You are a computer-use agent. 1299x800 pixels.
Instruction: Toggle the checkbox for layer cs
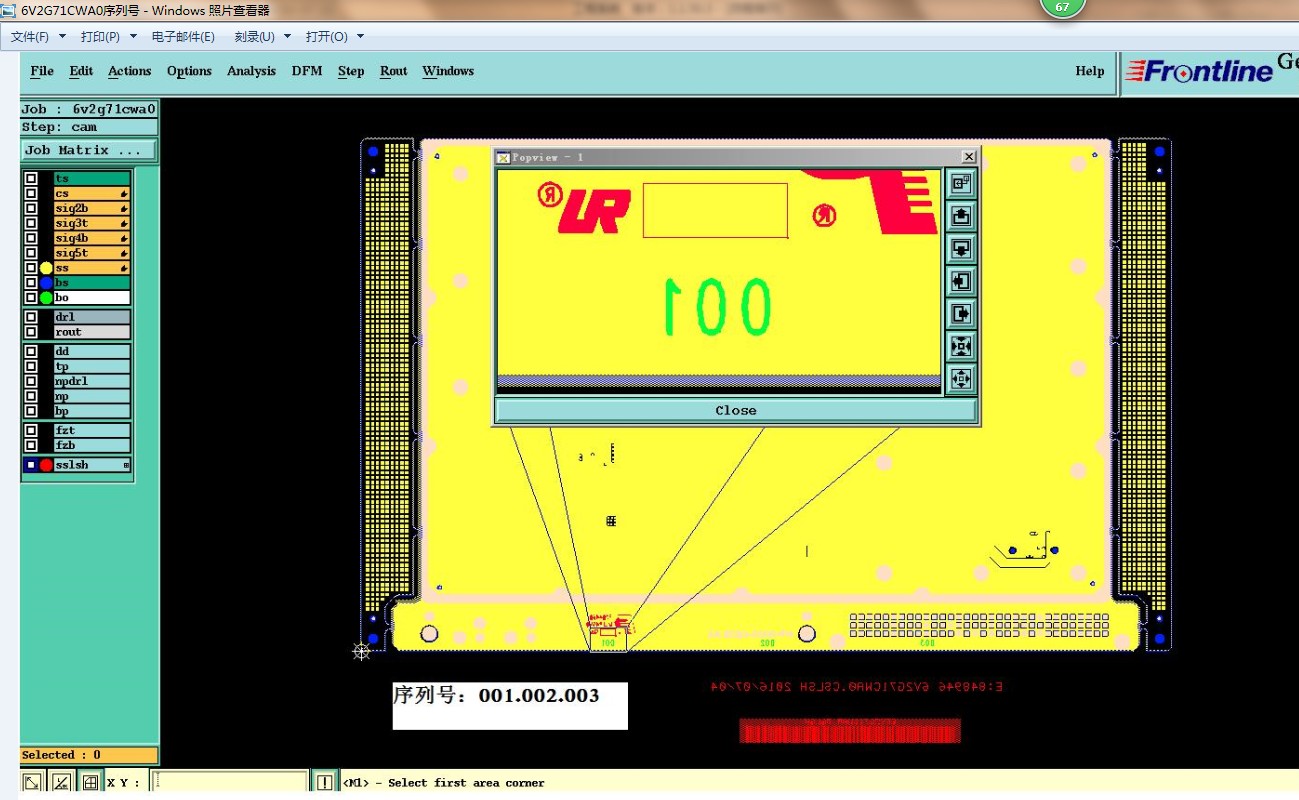click(31, 194)
